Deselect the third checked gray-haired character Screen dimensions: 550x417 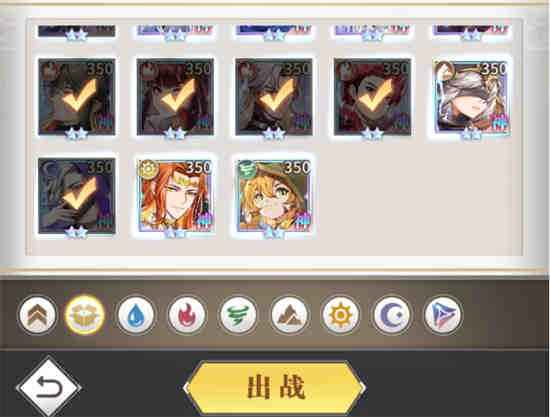pyautogui.click(x=274, y=97)
